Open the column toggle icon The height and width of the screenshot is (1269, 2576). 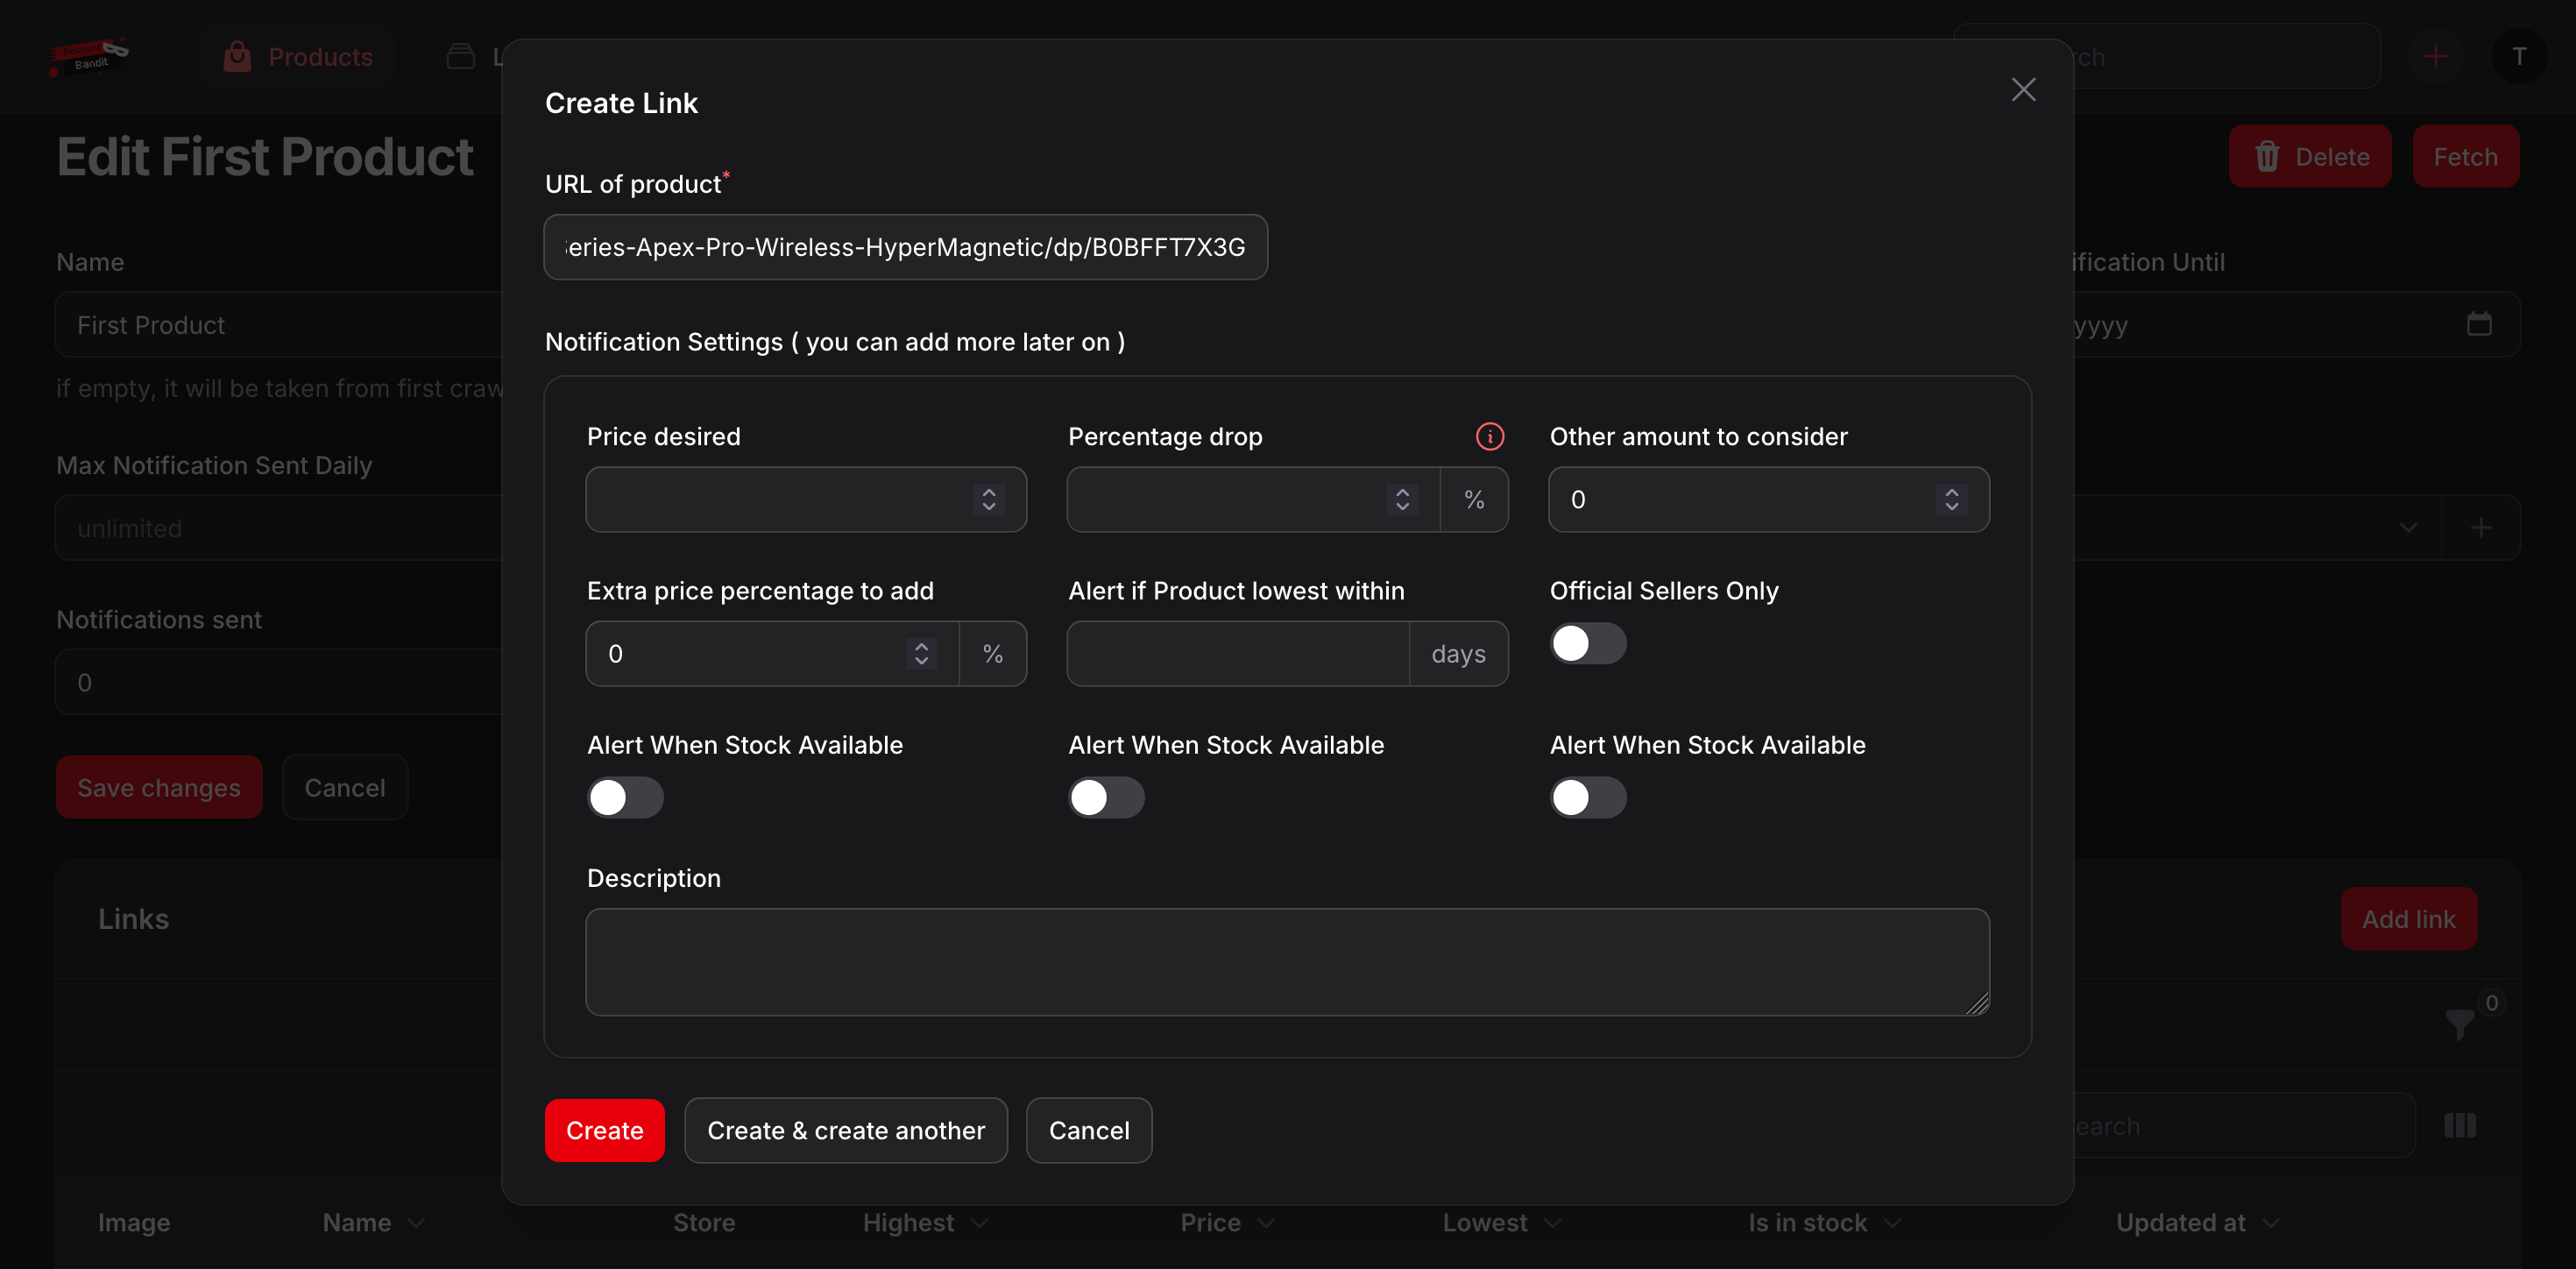2459,1126
